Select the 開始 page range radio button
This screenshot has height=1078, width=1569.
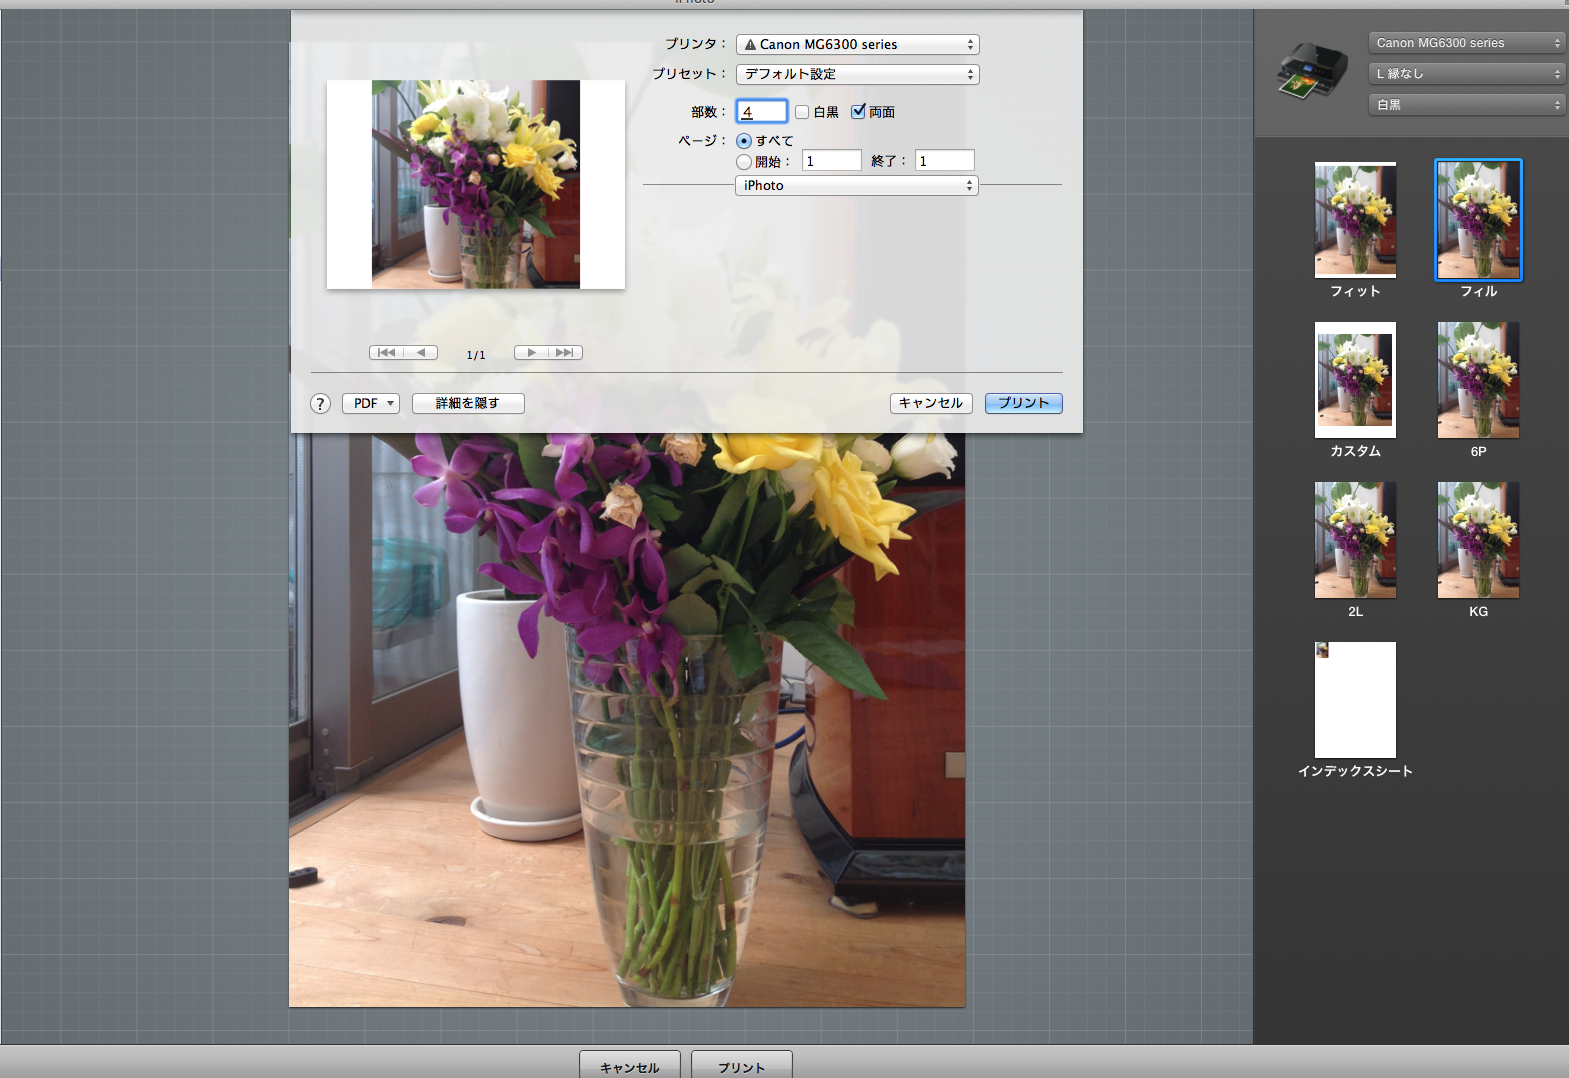(744, 162)
